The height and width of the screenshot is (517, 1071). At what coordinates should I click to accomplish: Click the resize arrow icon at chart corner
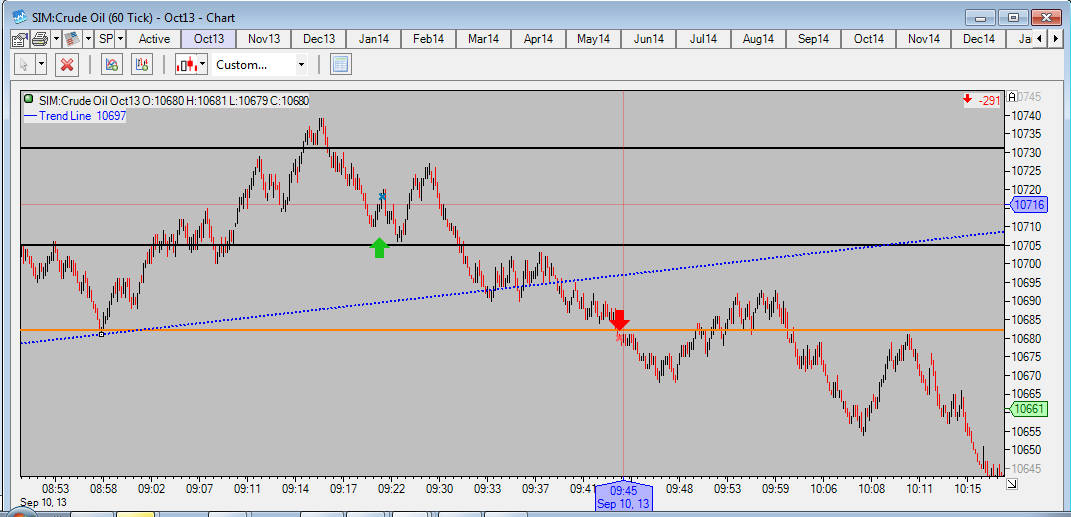click(x=1012, y=484)
